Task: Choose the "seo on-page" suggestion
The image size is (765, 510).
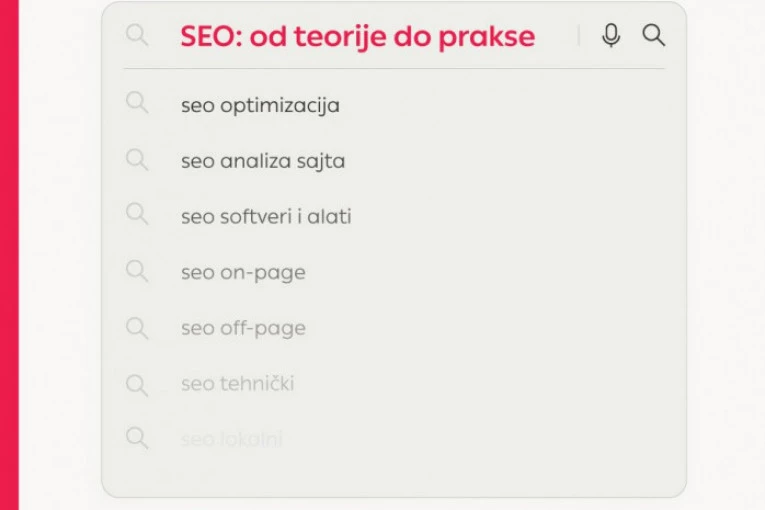Action: 243,273
